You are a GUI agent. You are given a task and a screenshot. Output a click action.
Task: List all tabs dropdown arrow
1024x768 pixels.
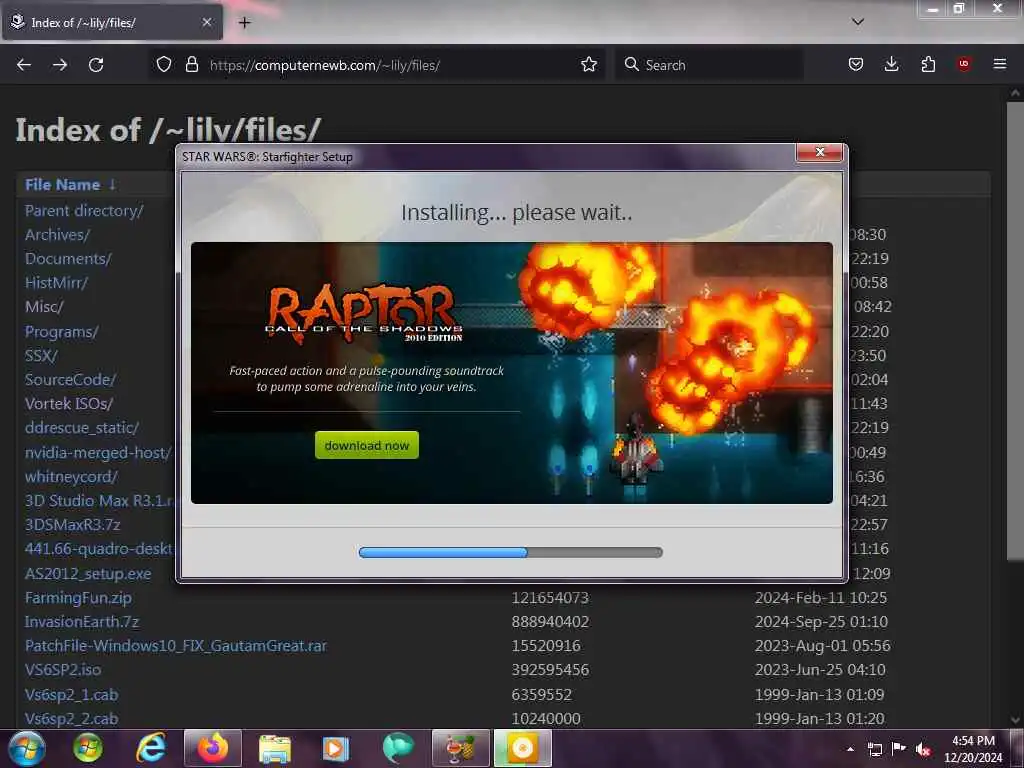point(857,22)
